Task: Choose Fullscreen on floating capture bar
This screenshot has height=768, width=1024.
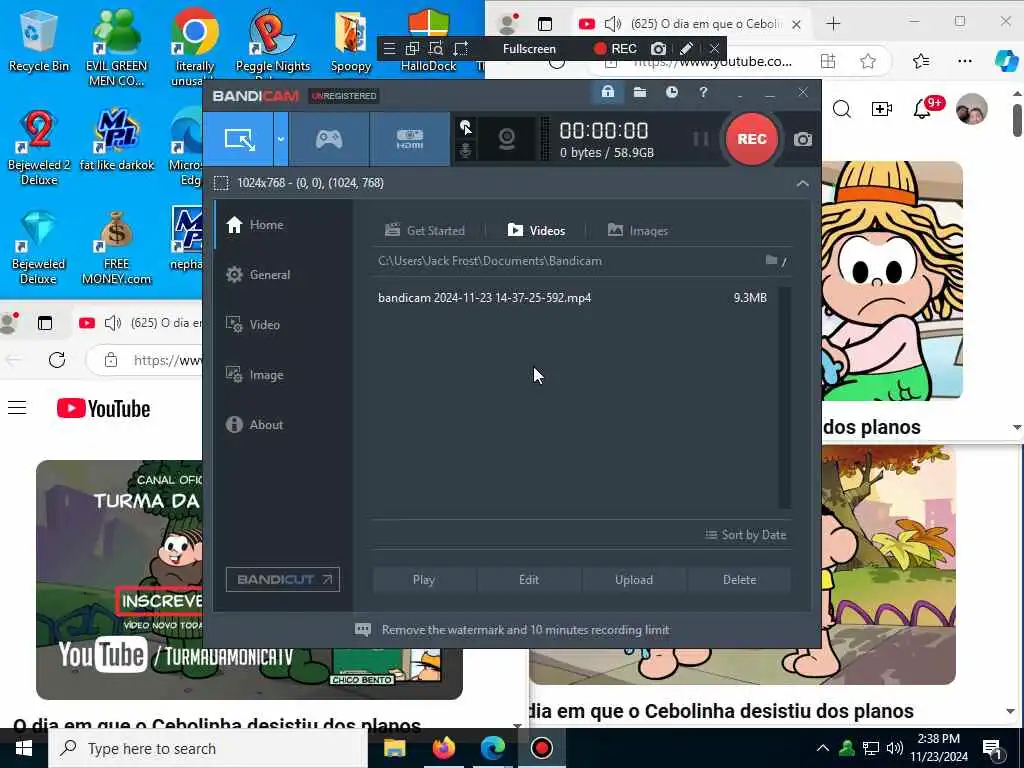Action: 529,49
